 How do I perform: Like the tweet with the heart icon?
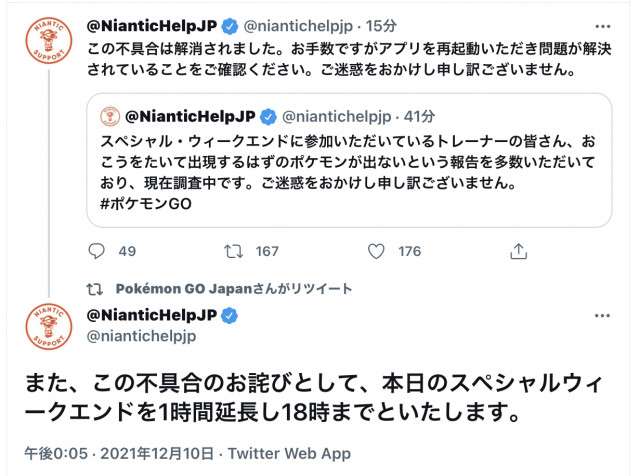pos(376,251)
